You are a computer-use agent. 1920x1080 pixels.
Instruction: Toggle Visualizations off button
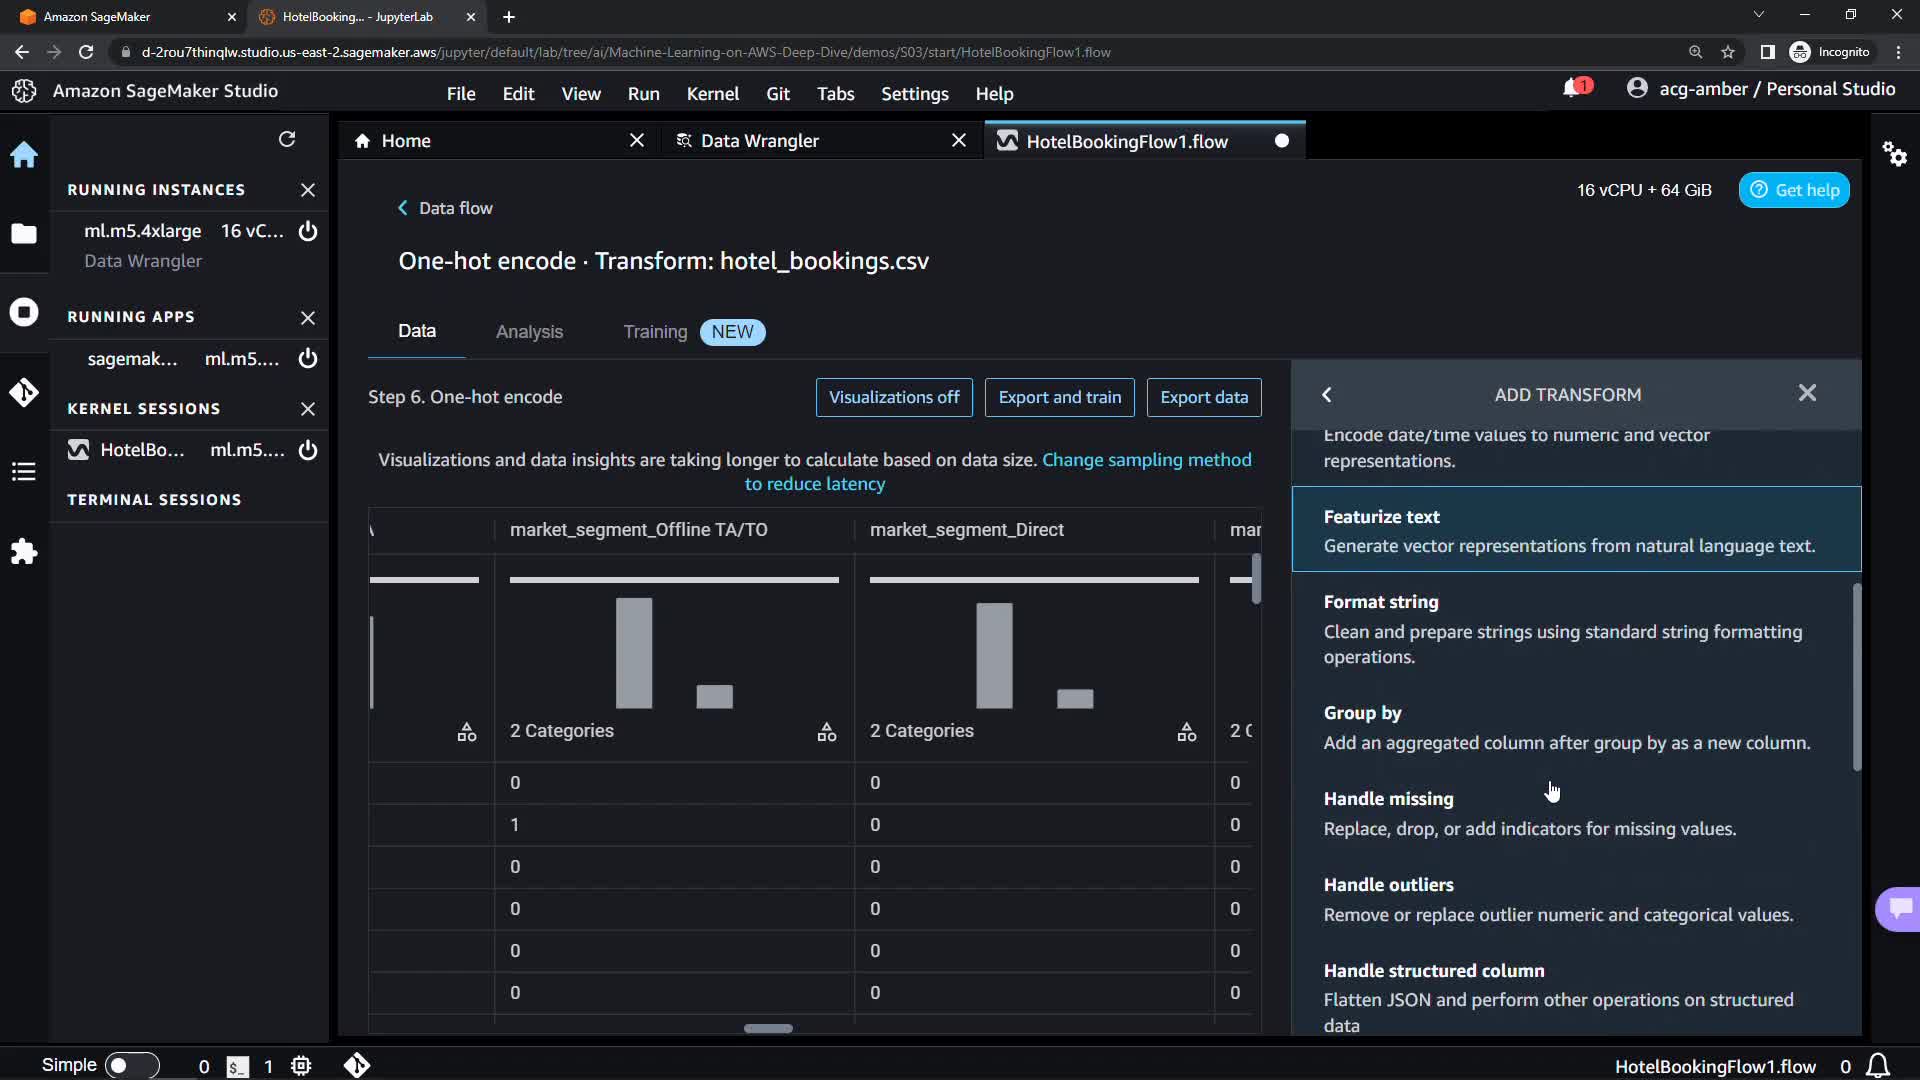(893, 397)
